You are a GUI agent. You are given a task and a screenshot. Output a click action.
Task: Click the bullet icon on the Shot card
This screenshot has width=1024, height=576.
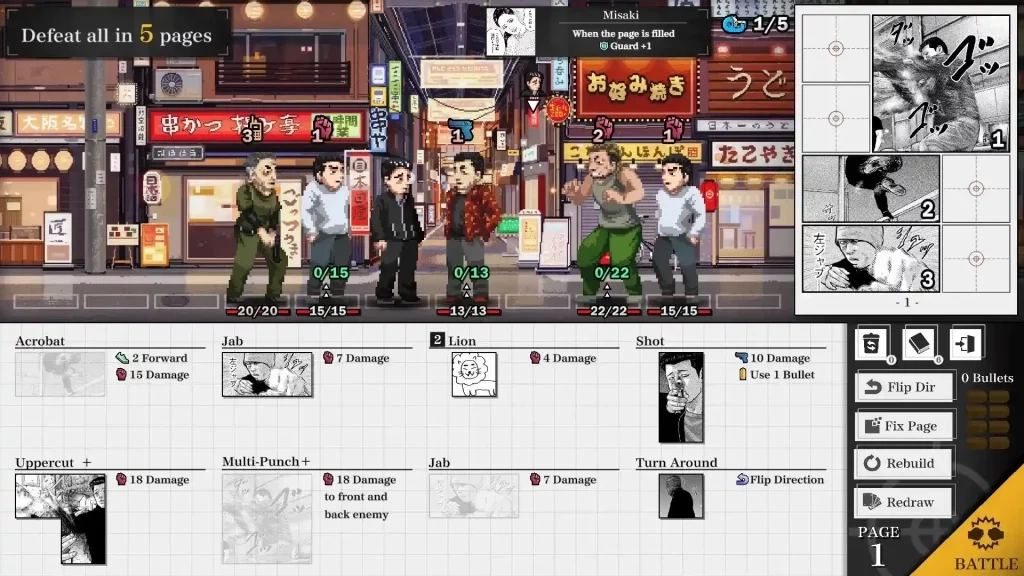coord(741,372)
